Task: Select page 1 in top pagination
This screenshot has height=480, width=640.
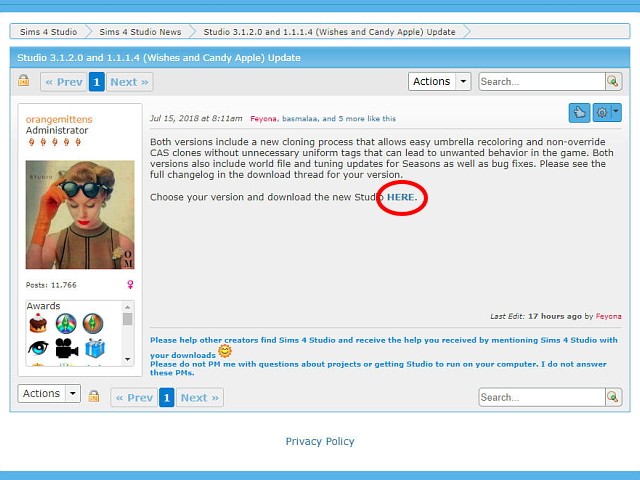Action: tap(97, 82)
